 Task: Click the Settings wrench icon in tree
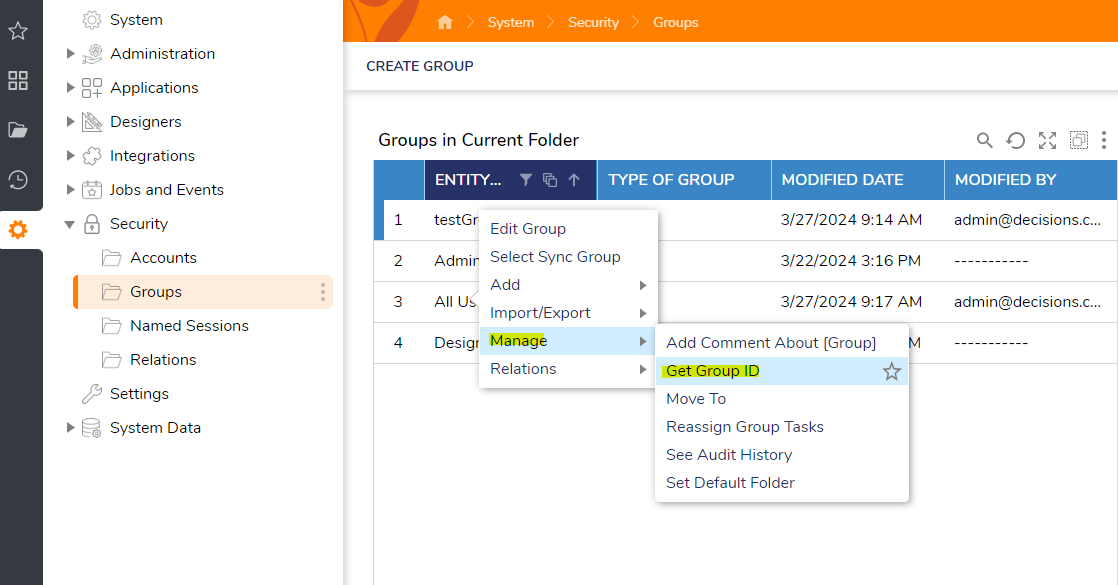[x=92, y=394]
